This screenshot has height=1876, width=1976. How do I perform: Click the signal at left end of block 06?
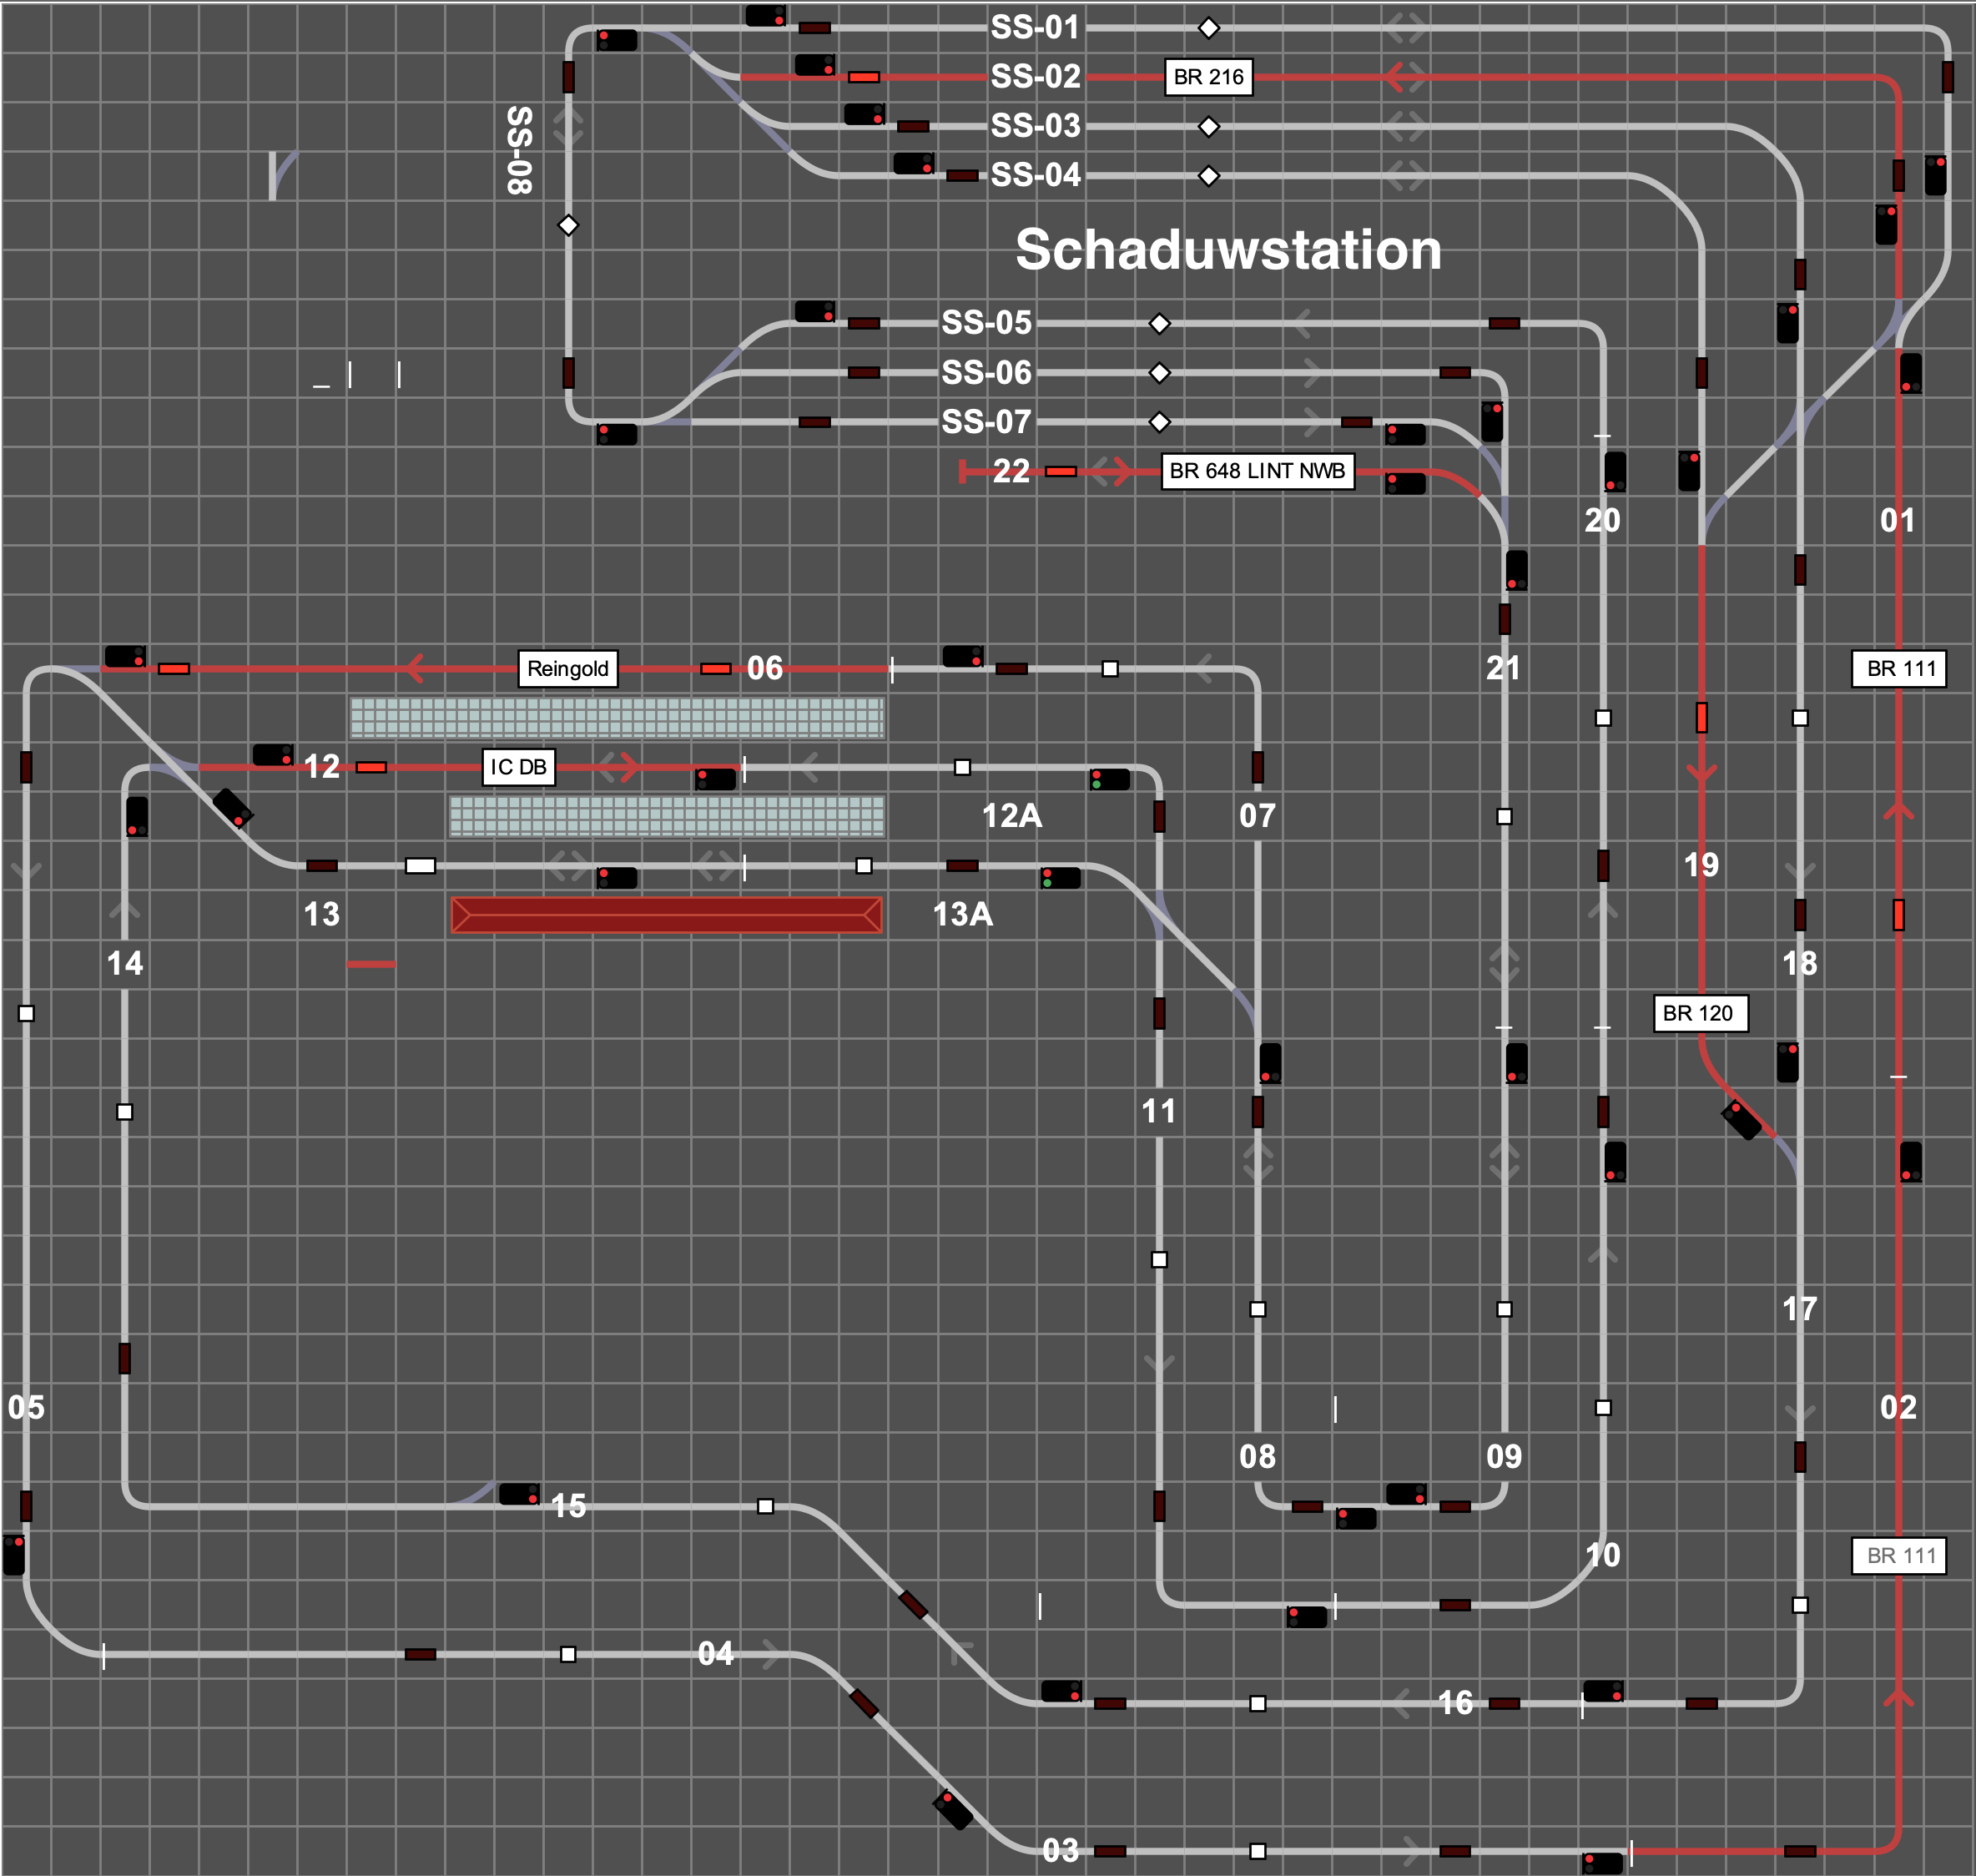[x=125, y=656]
